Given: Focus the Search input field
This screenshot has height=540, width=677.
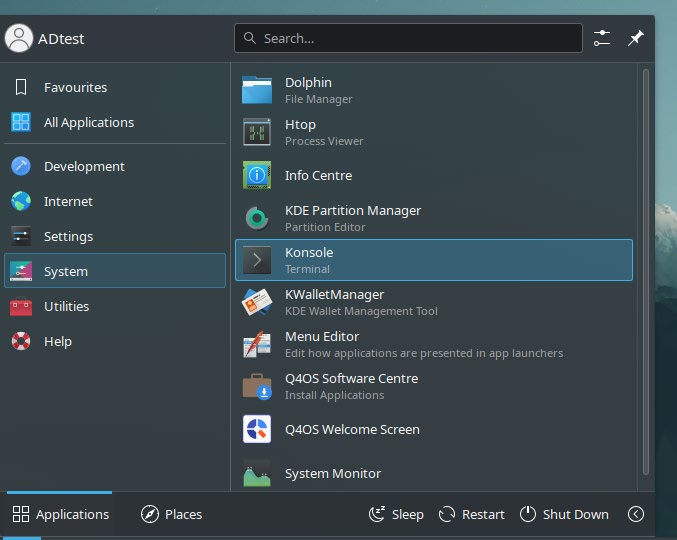Looking at the screenshot, I should [408, 38].
